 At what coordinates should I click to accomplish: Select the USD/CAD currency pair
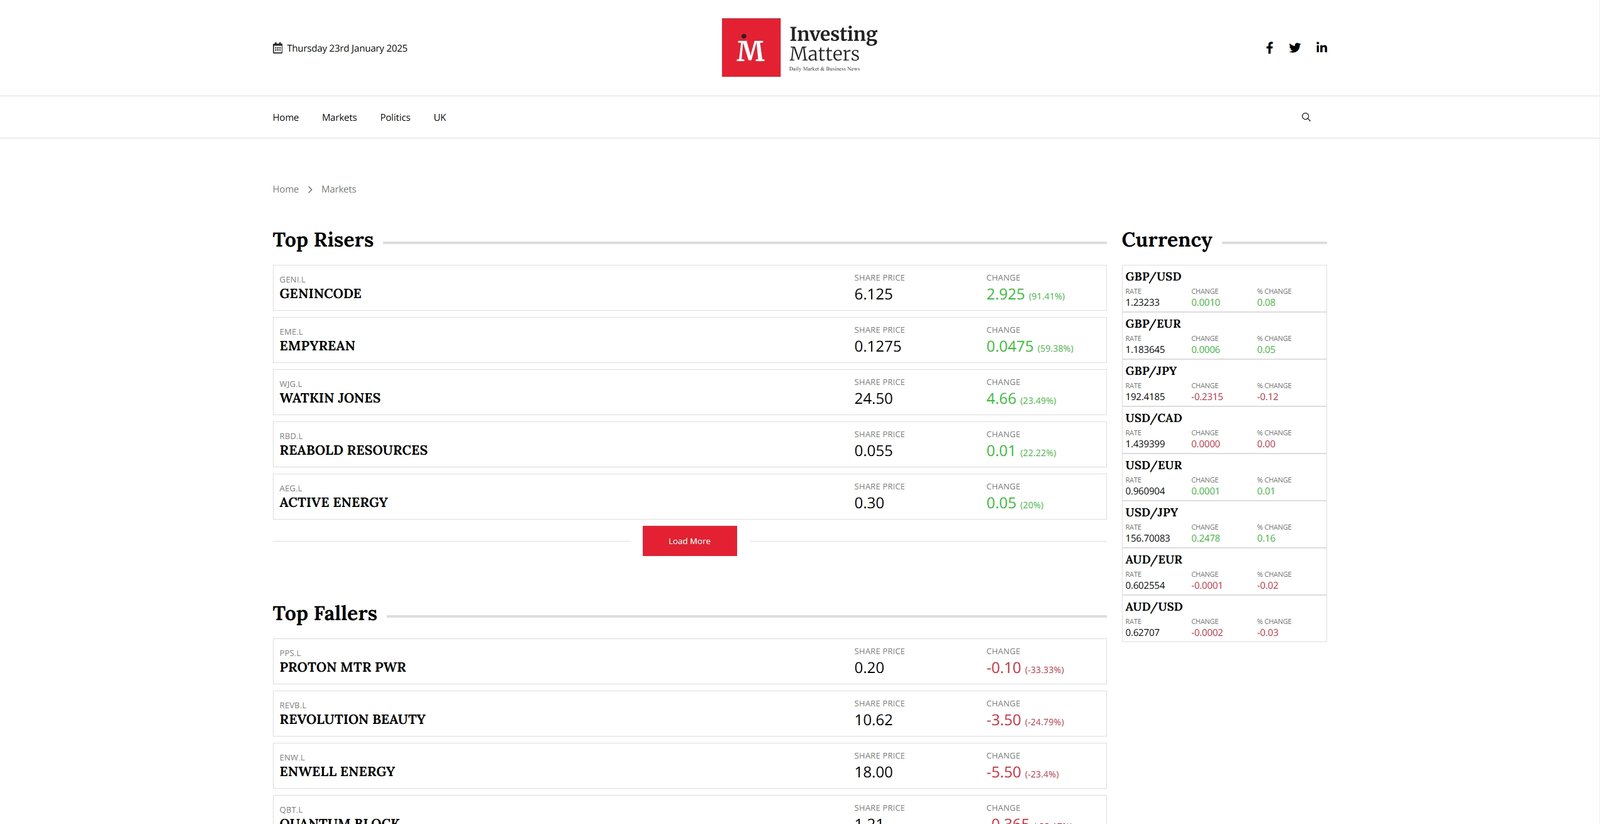(1224, 430)
